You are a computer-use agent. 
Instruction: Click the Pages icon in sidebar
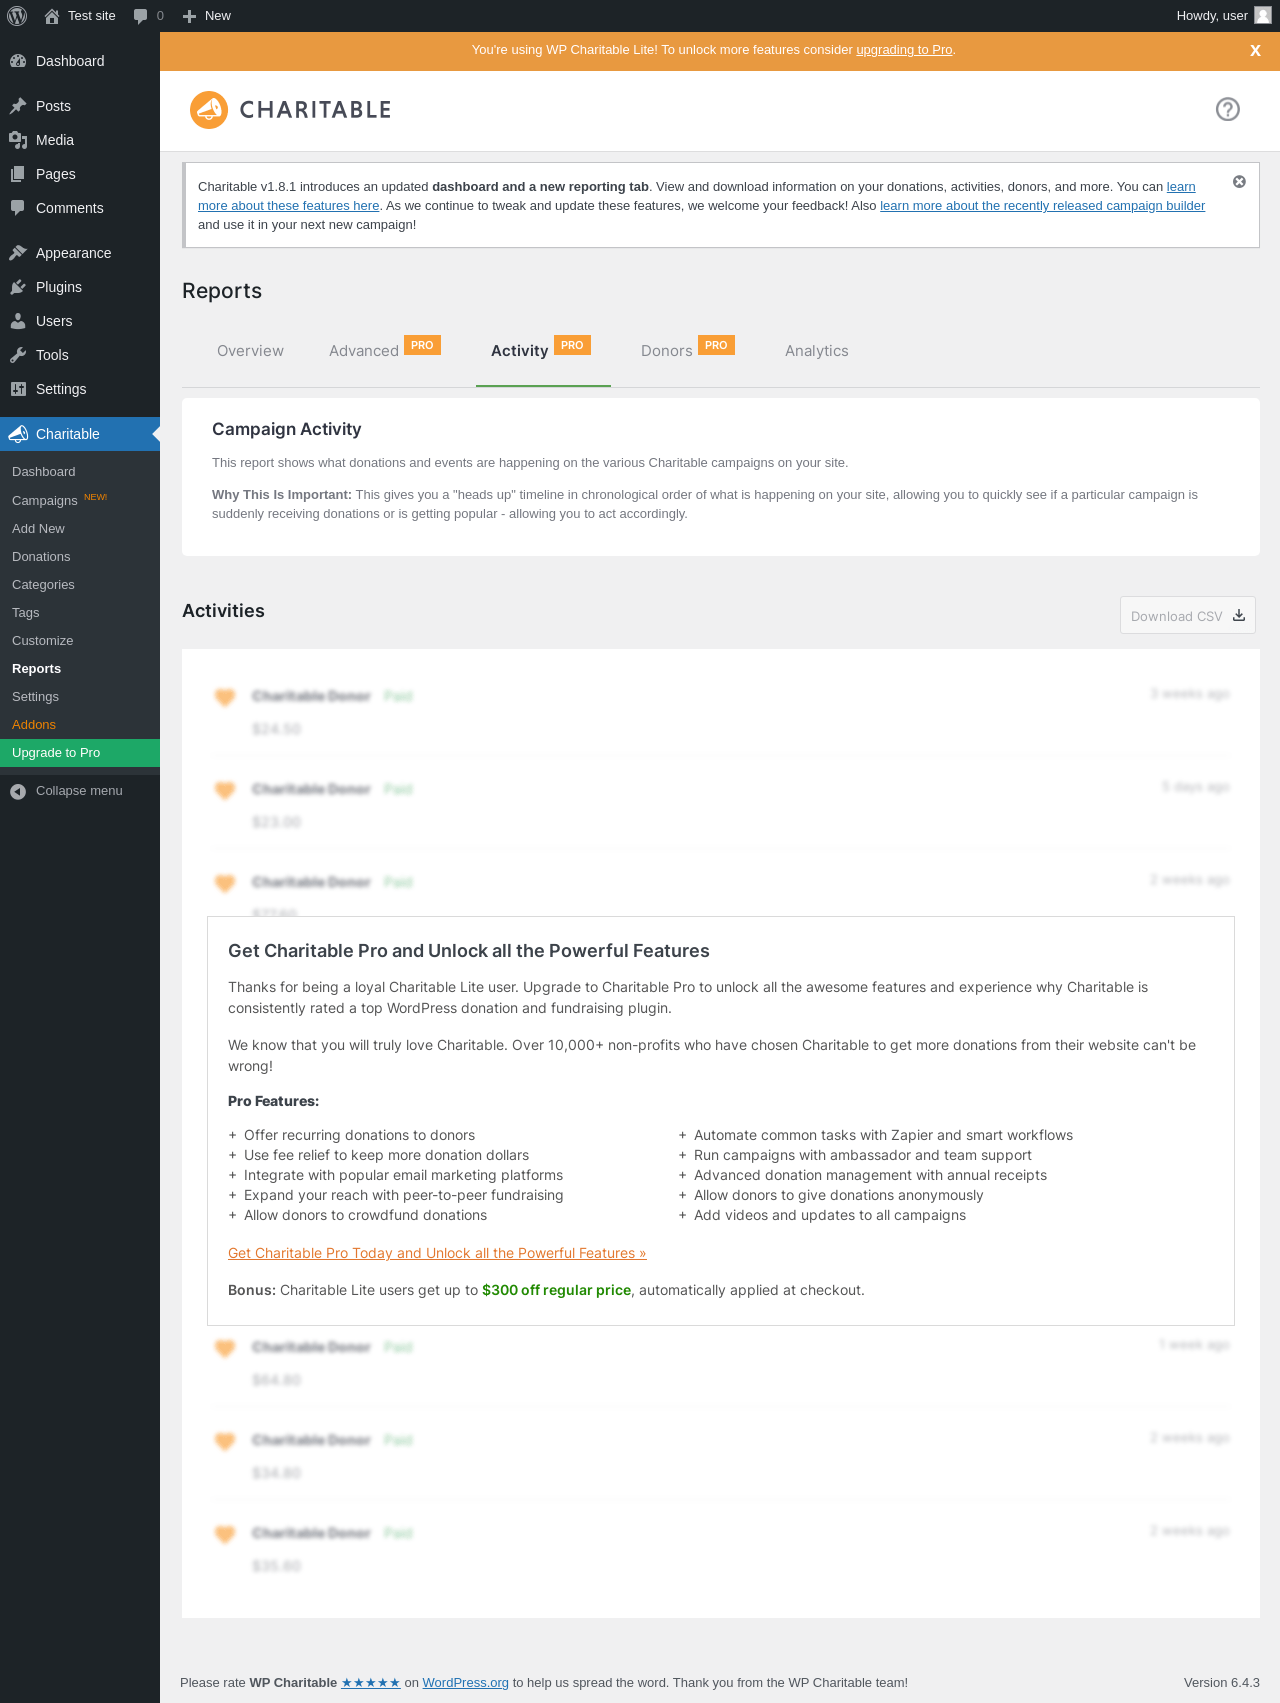pos(18,174)
